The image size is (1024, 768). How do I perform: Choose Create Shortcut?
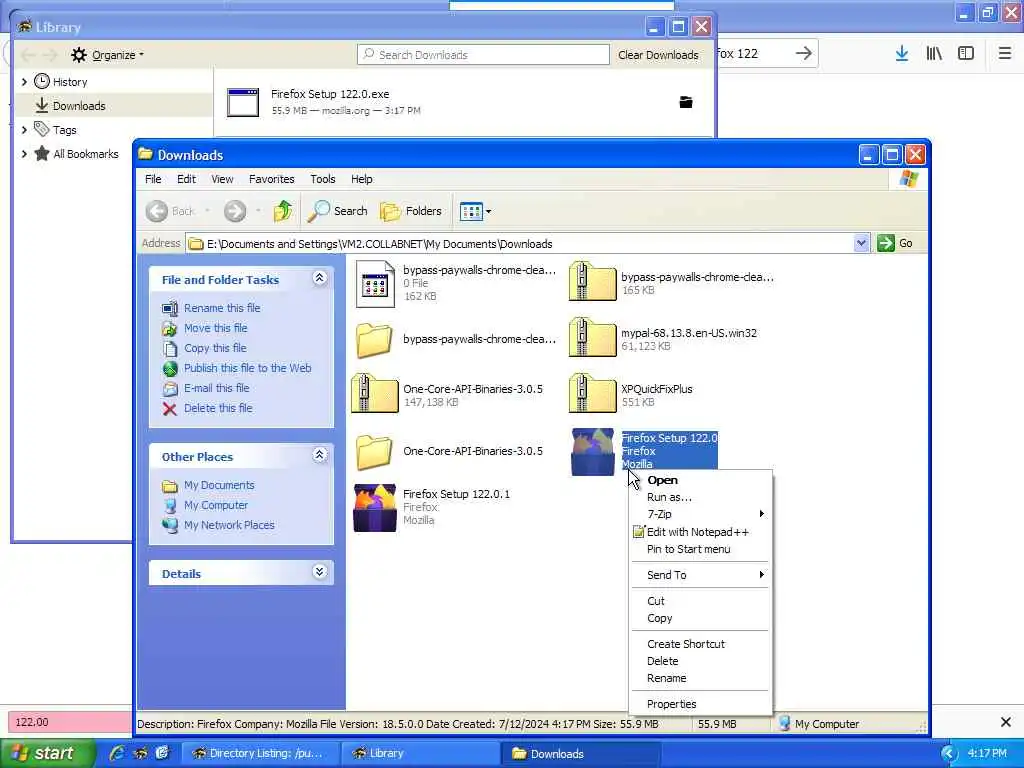[x=686, y=644]
